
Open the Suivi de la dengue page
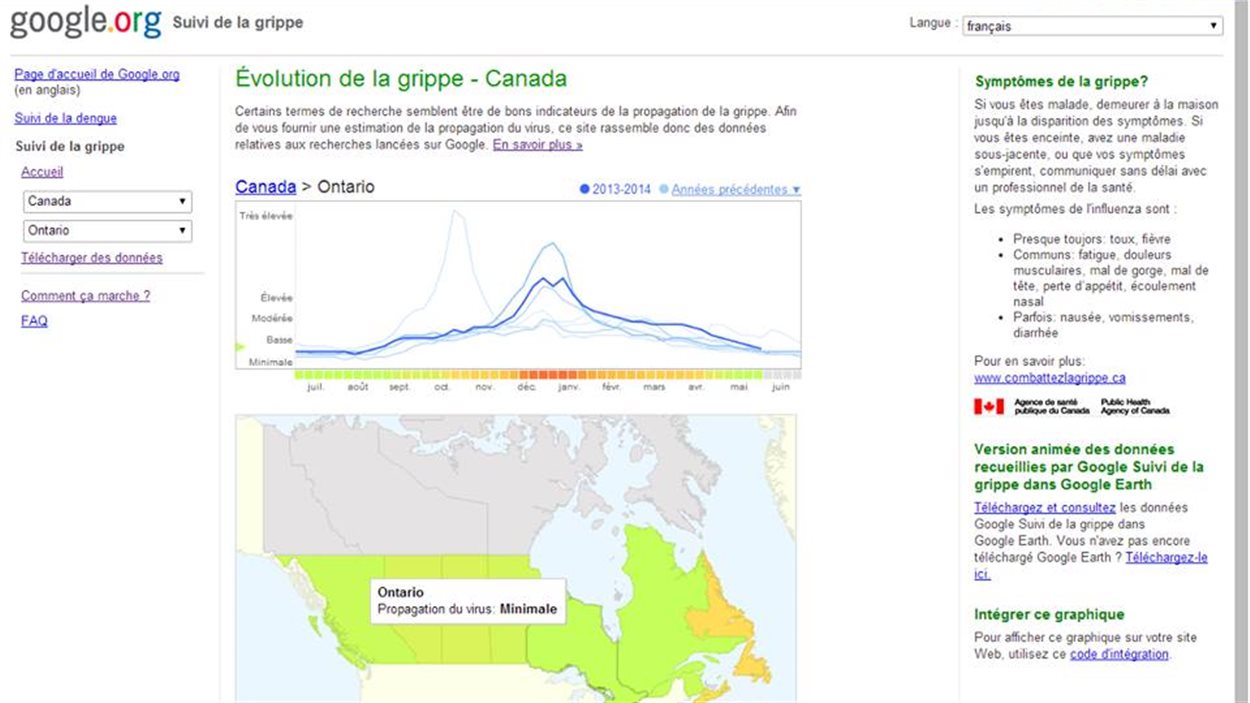65,118
